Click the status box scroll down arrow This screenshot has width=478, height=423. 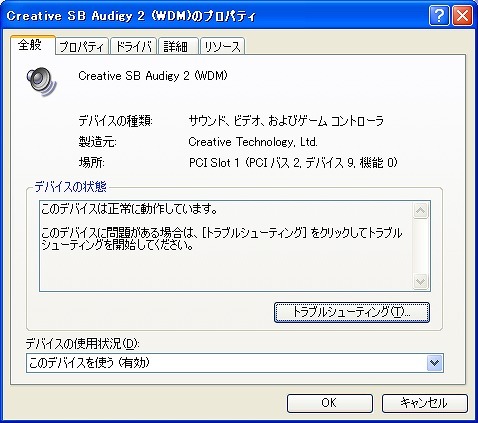point(421,282)
